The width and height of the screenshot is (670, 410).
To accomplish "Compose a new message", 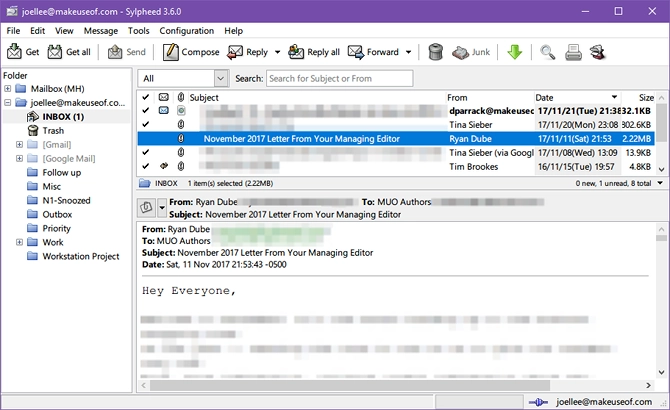I will pyautogui.click(x=191, y=52).
